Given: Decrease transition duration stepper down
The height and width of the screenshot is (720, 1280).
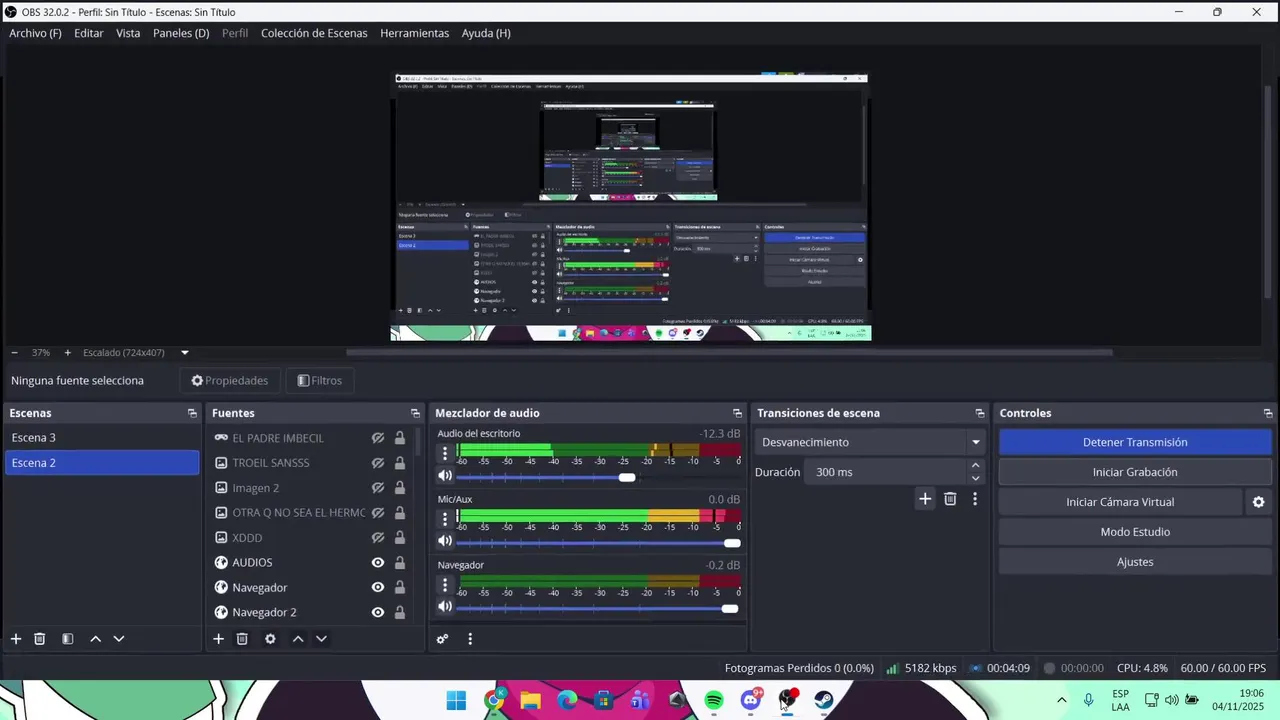Looking at the screenshot, I should pyautogui.click(x=976, y=478).
